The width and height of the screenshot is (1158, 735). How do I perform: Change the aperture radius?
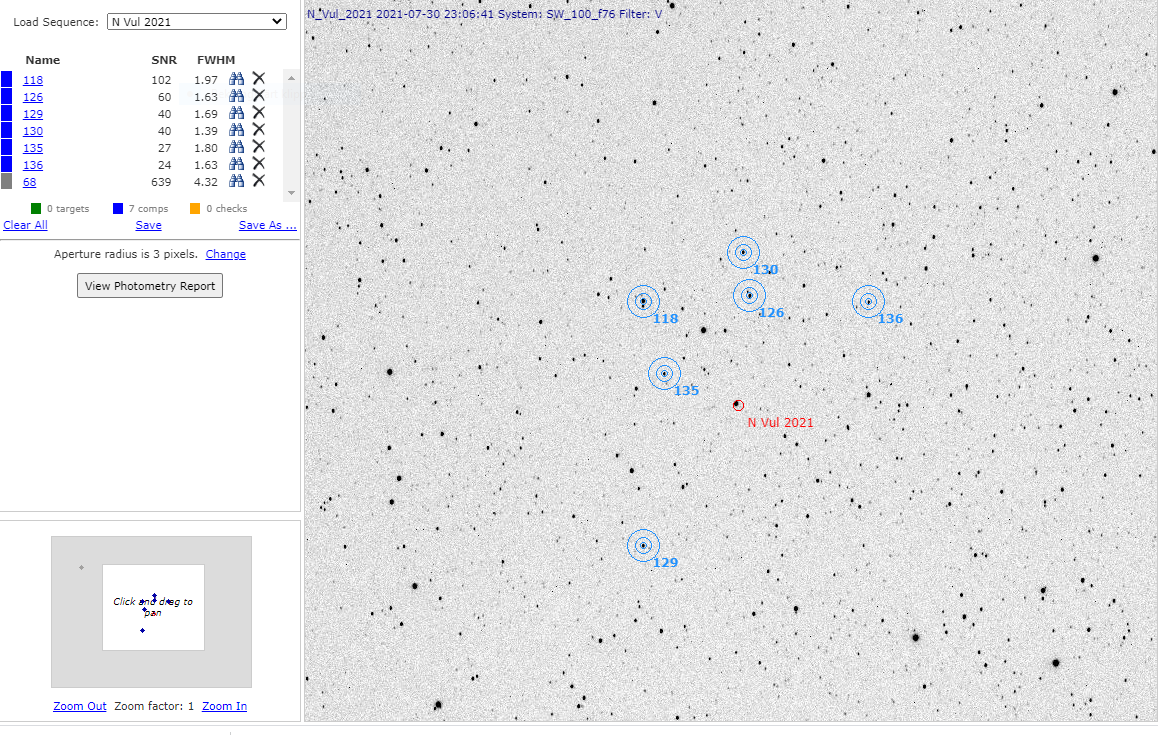point(225,254)
